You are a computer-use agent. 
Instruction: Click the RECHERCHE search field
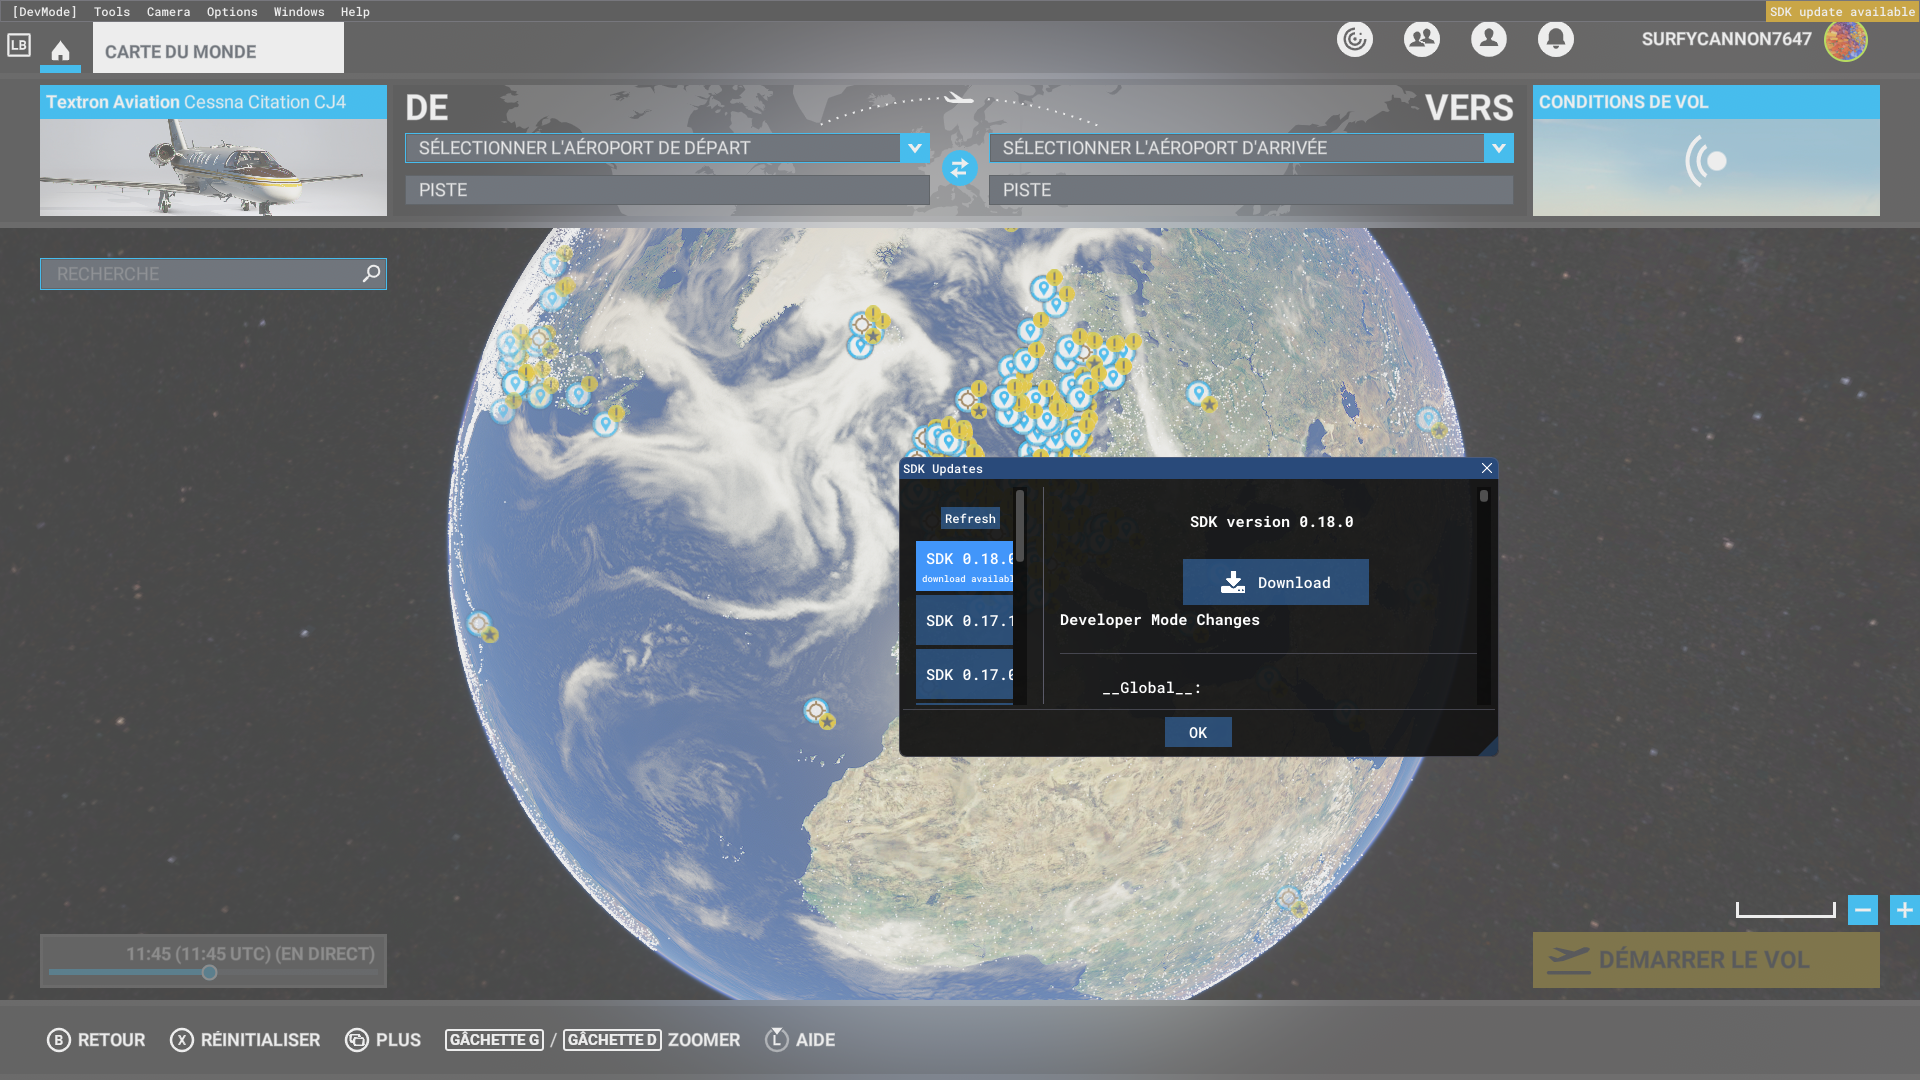tap(200, 274)
